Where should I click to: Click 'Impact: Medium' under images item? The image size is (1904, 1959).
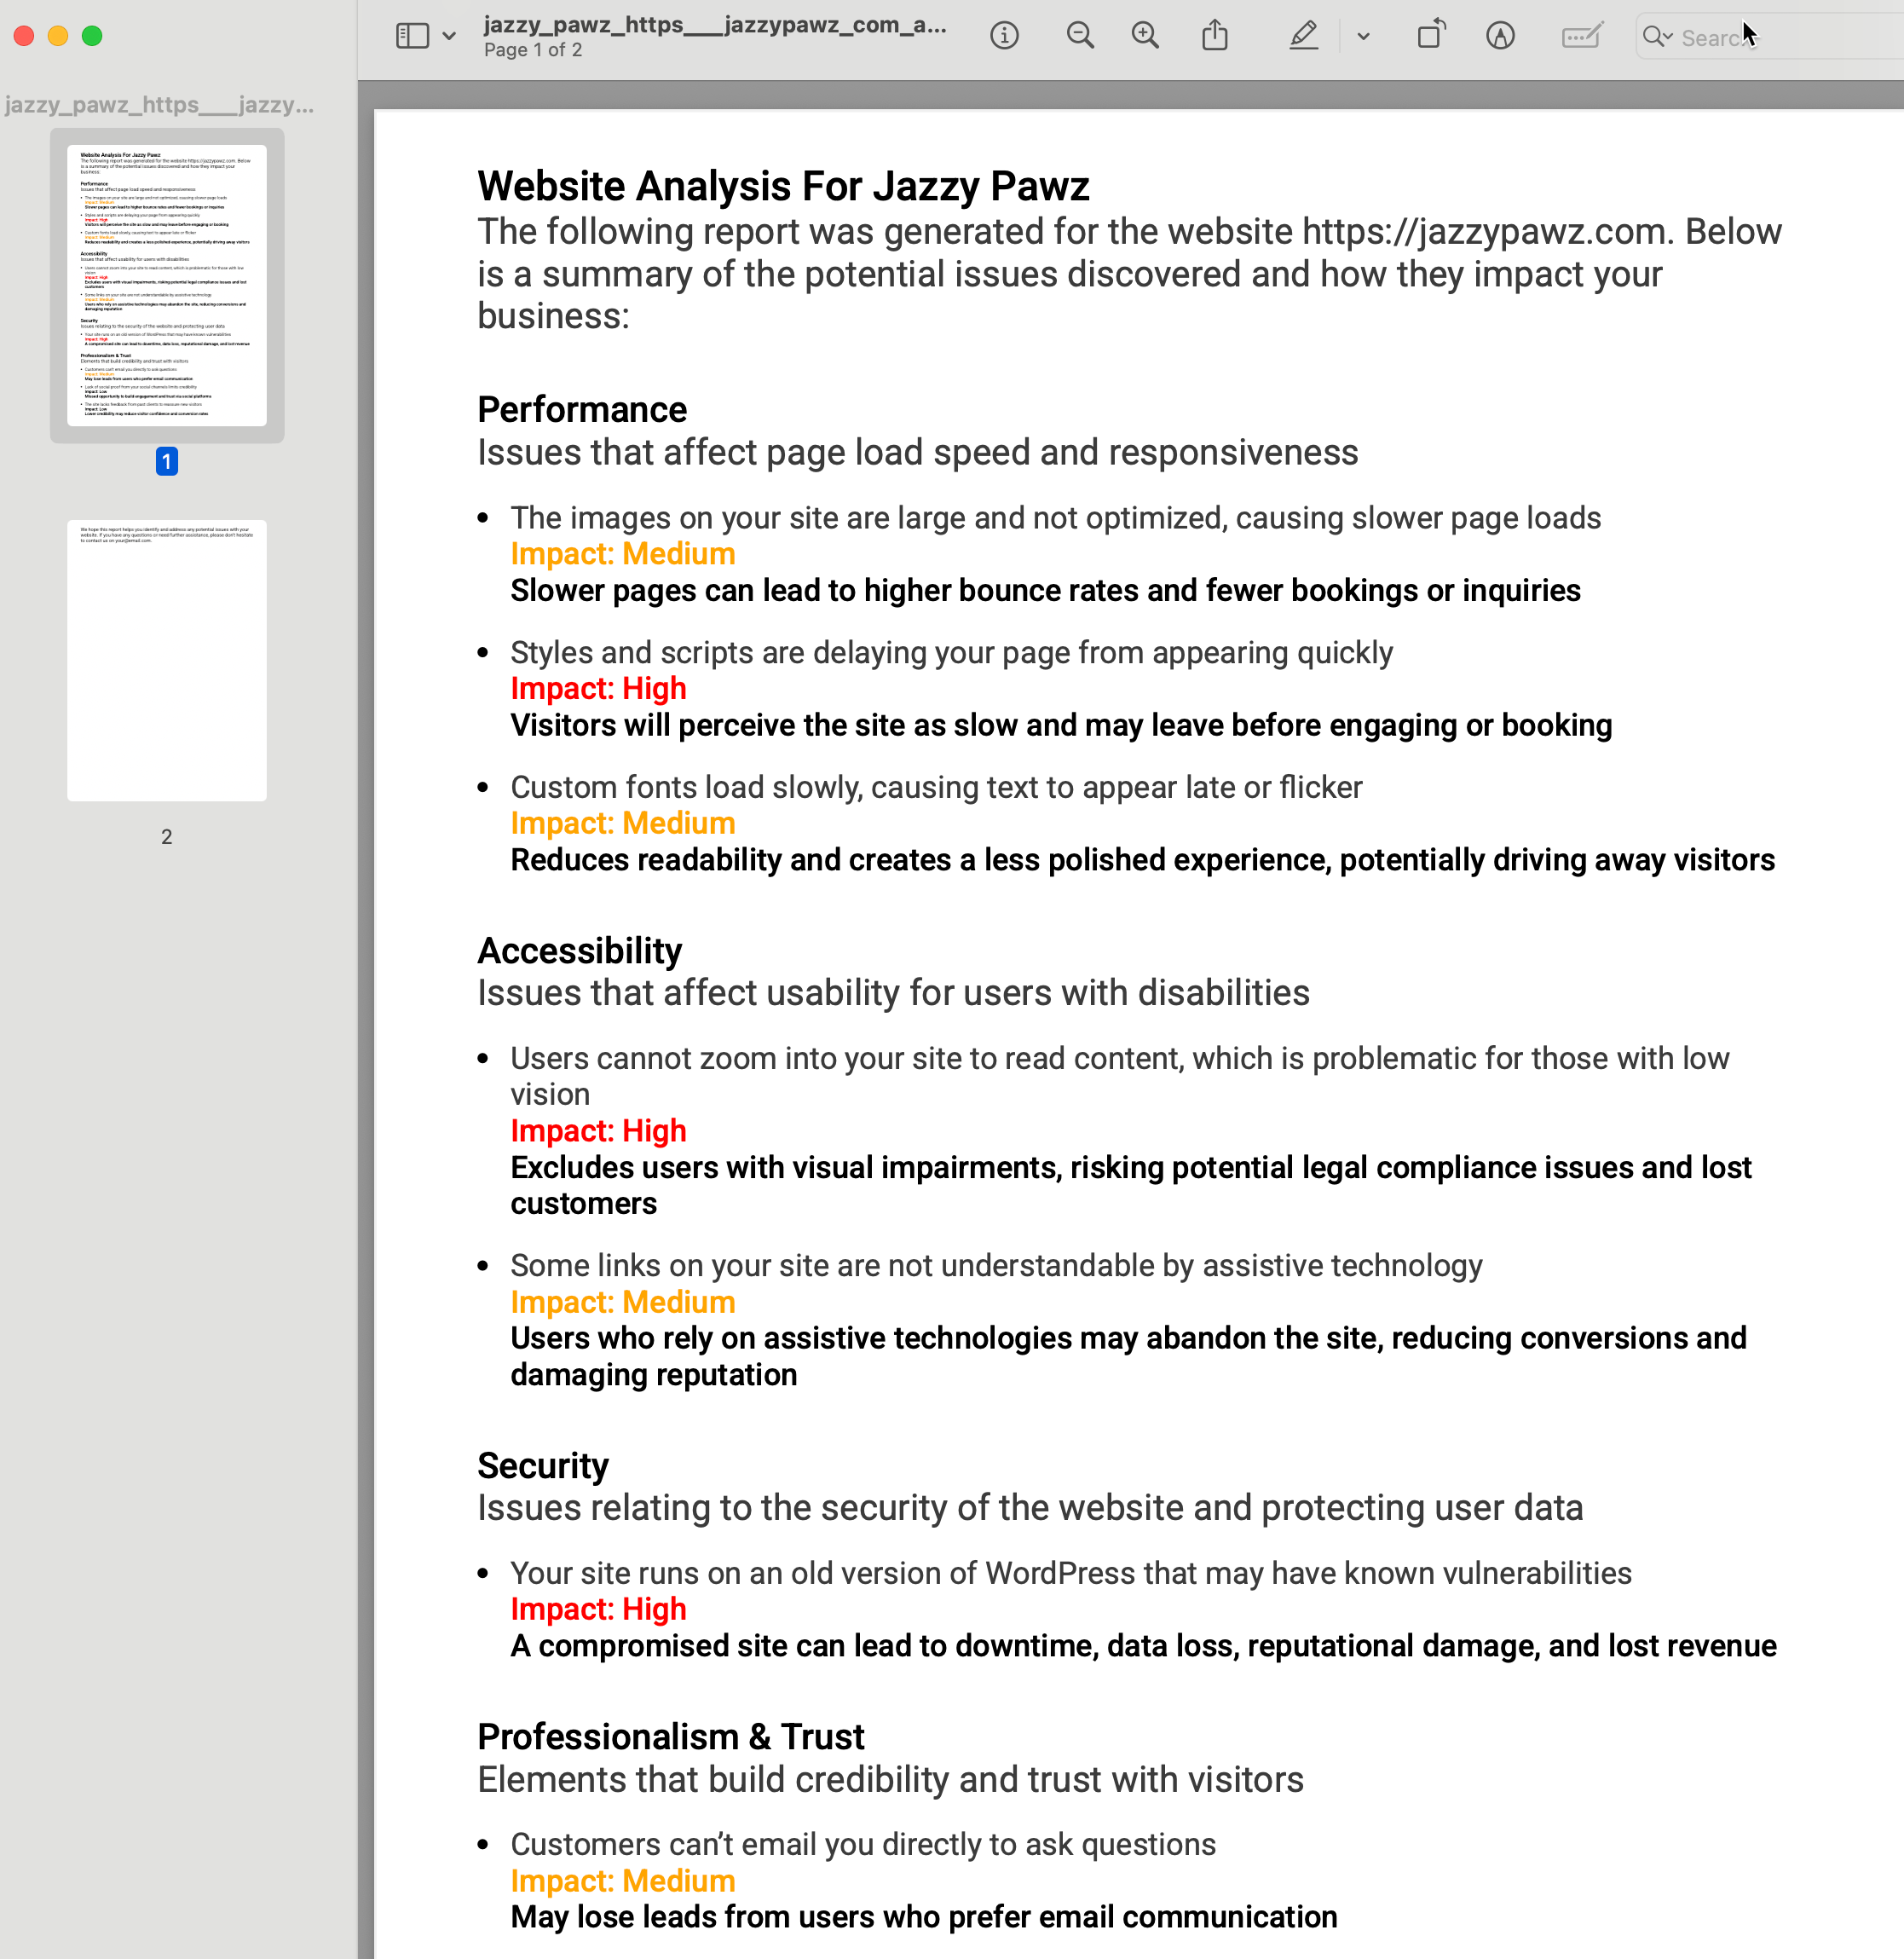[623, 554]
